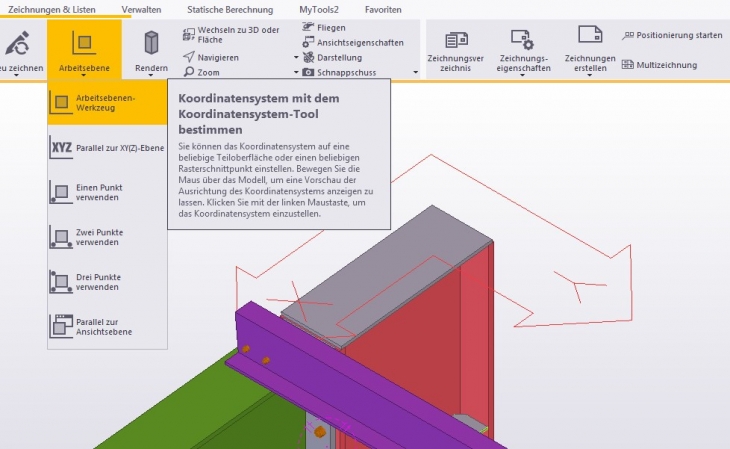
Task: Open the Favoriten tab
Action: point(383,9)
